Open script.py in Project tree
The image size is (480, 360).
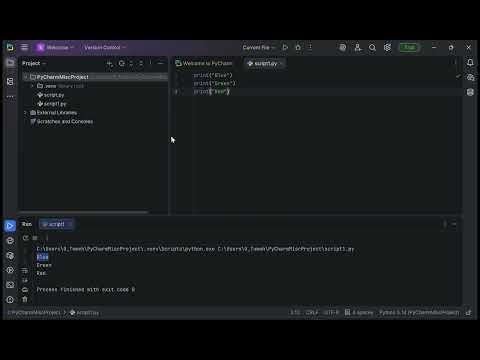(x=51, y=95)
